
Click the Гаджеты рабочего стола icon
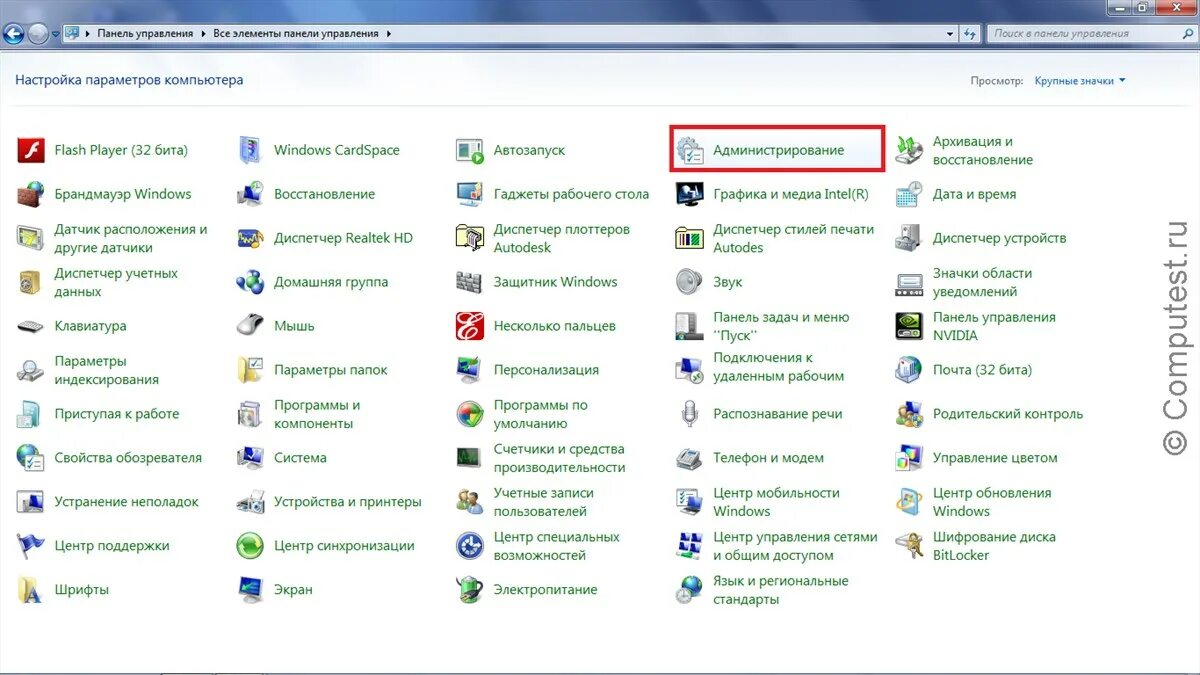pos(470,194)
